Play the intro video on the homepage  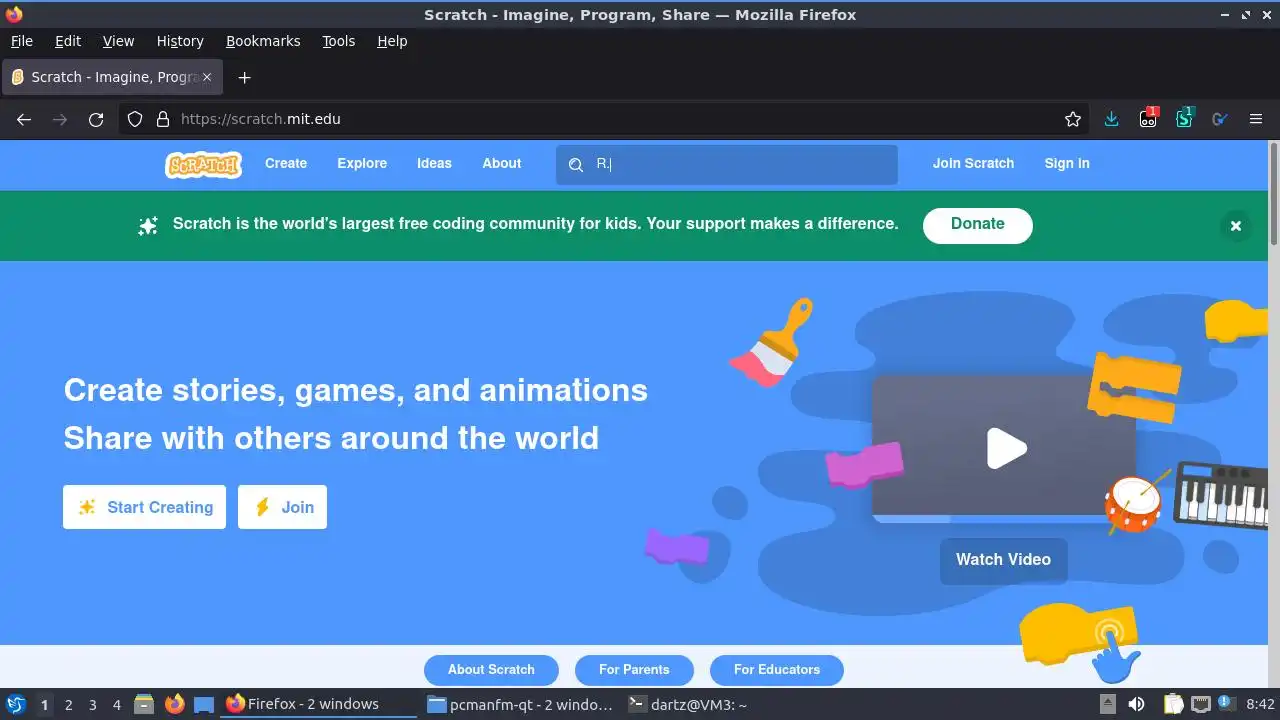click(1006, 448)
